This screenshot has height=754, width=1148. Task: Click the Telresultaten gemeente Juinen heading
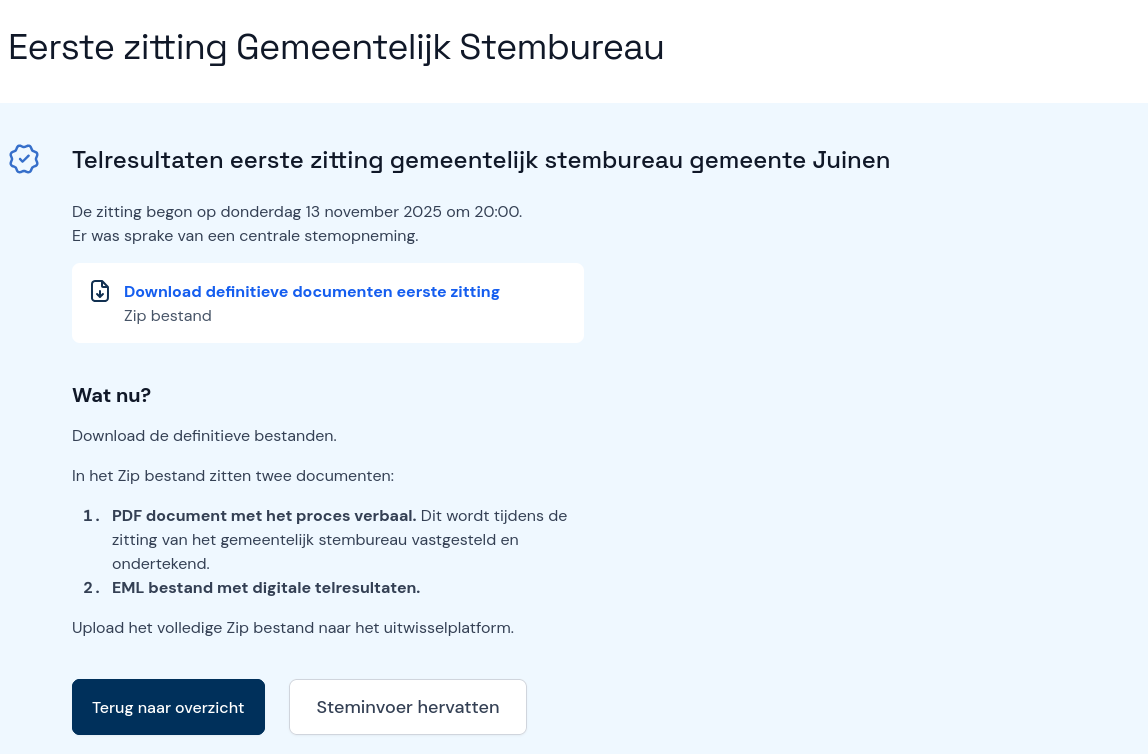[x=480, y=159]
